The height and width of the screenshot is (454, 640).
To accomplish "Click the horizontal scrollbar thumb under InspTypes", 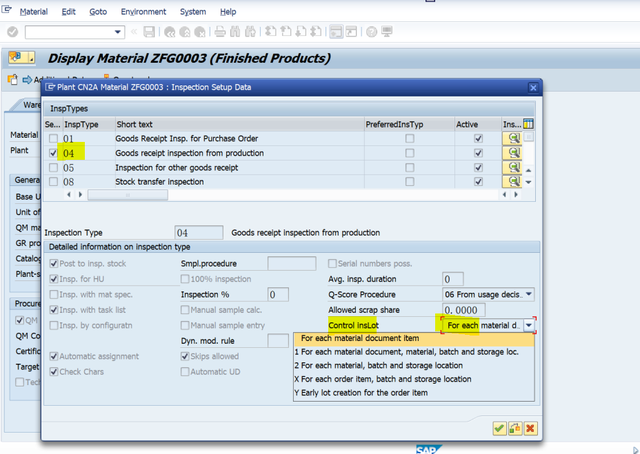I will [128, 195].
